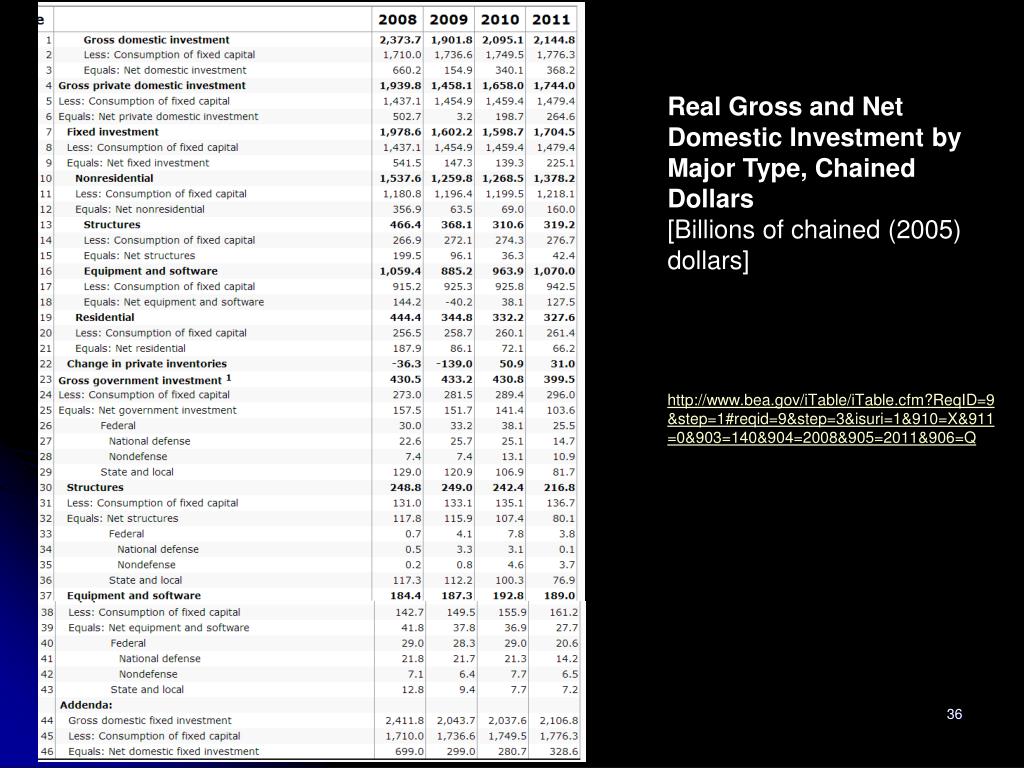Select the Federal label in row 26

pos(118,426)
